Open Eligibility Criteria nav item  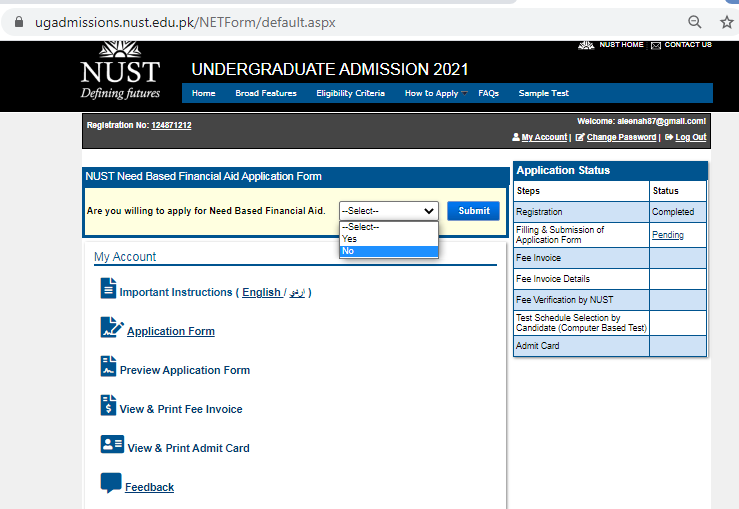pos(350,93)
